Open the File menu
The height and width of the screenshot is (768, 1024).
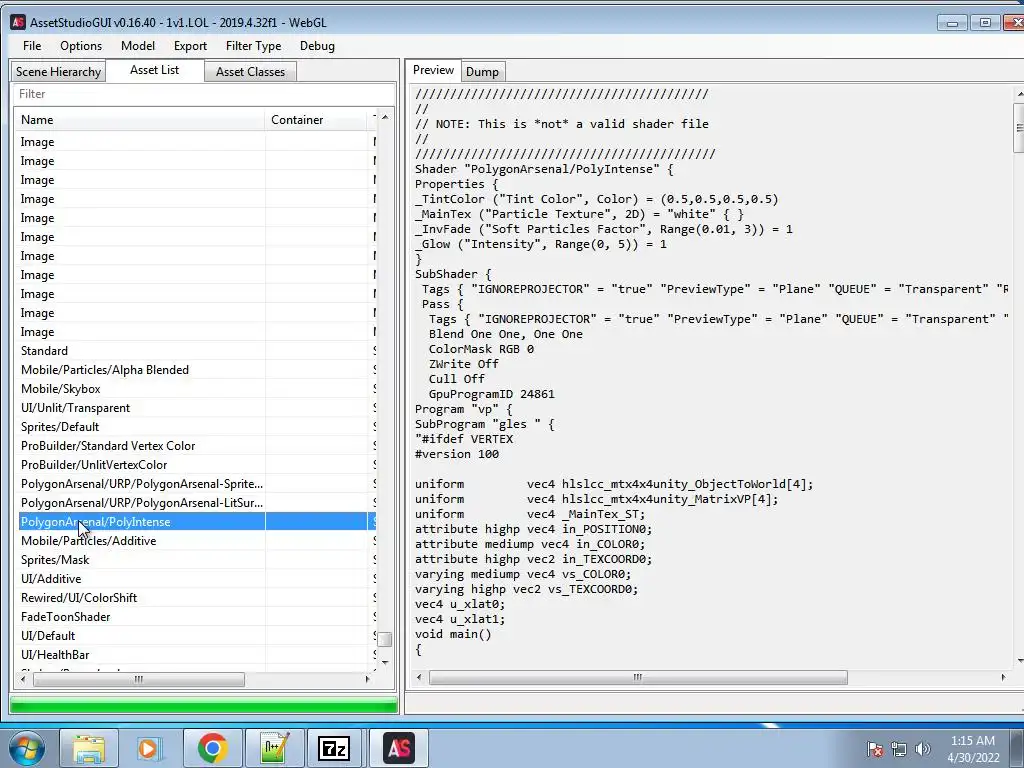(x=31, y=46)
